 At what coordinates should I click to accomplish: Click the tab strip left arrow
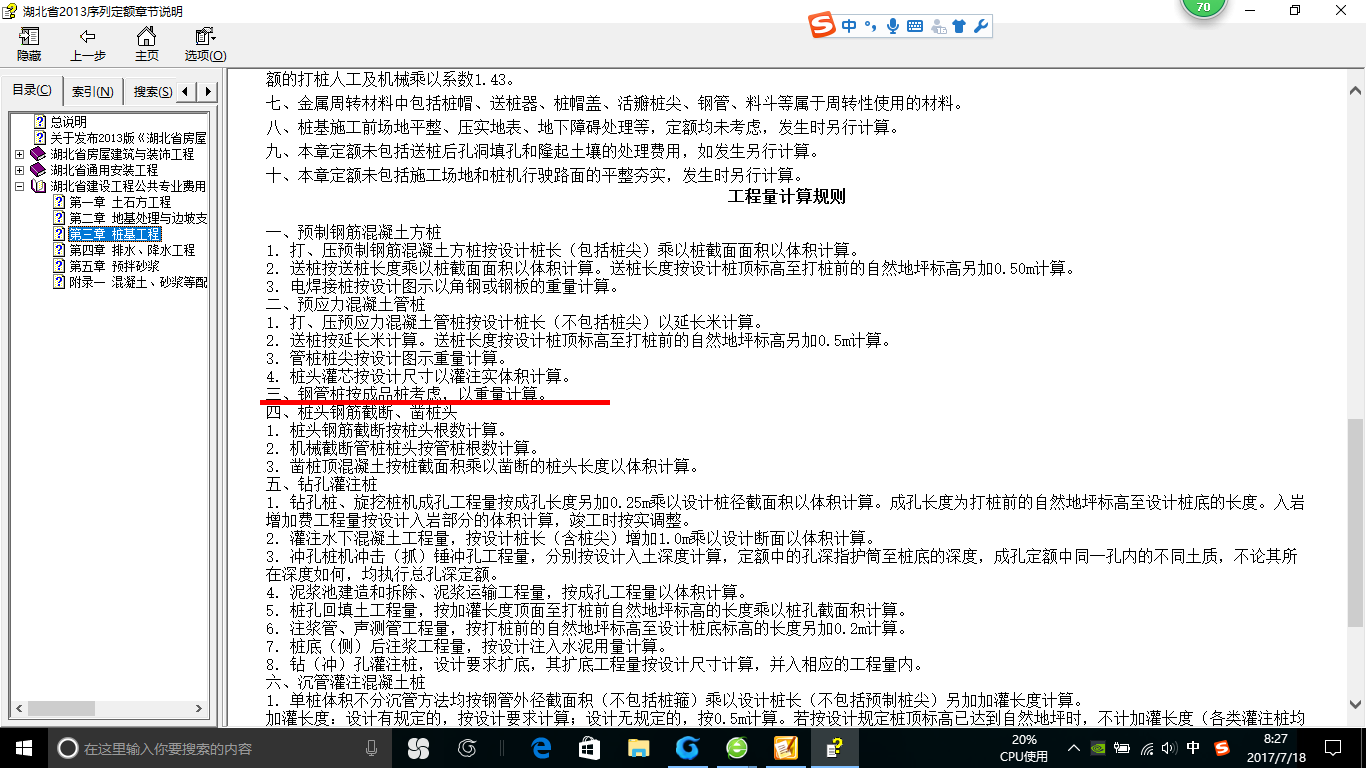[188, 92]
